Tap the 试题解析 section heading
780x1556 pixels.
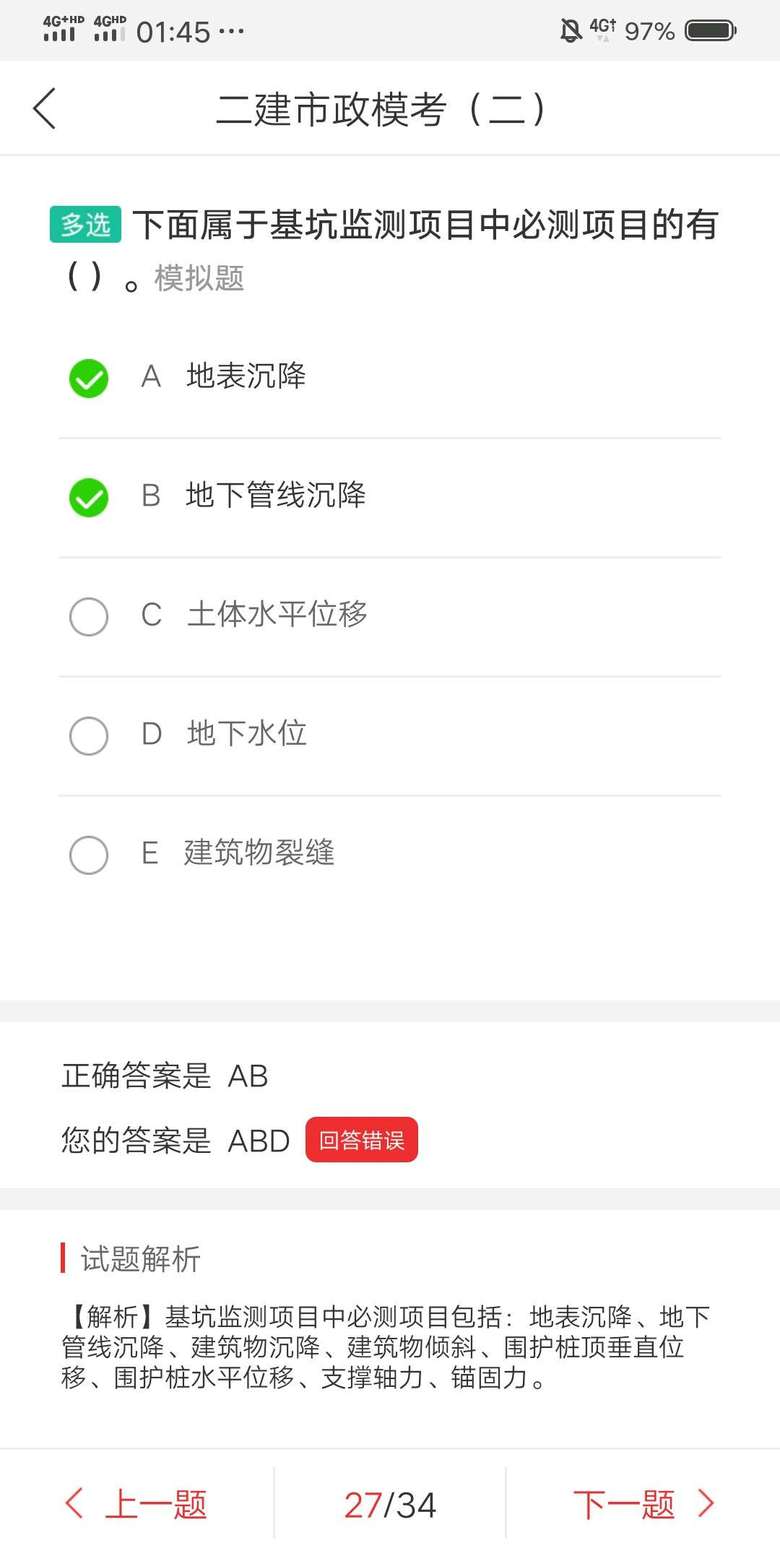click(140, 1259)
